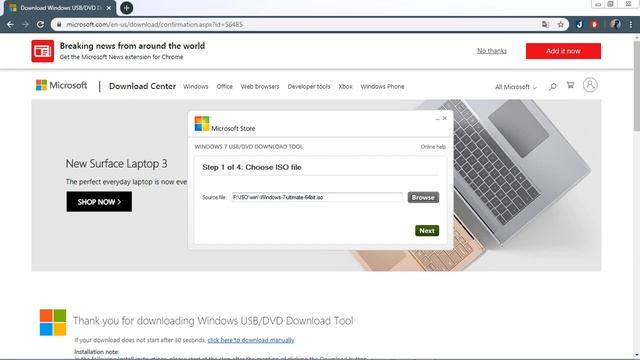640x360 pixels.
Task: Open the Web browsers menu item
Action: tap(260, 87)
